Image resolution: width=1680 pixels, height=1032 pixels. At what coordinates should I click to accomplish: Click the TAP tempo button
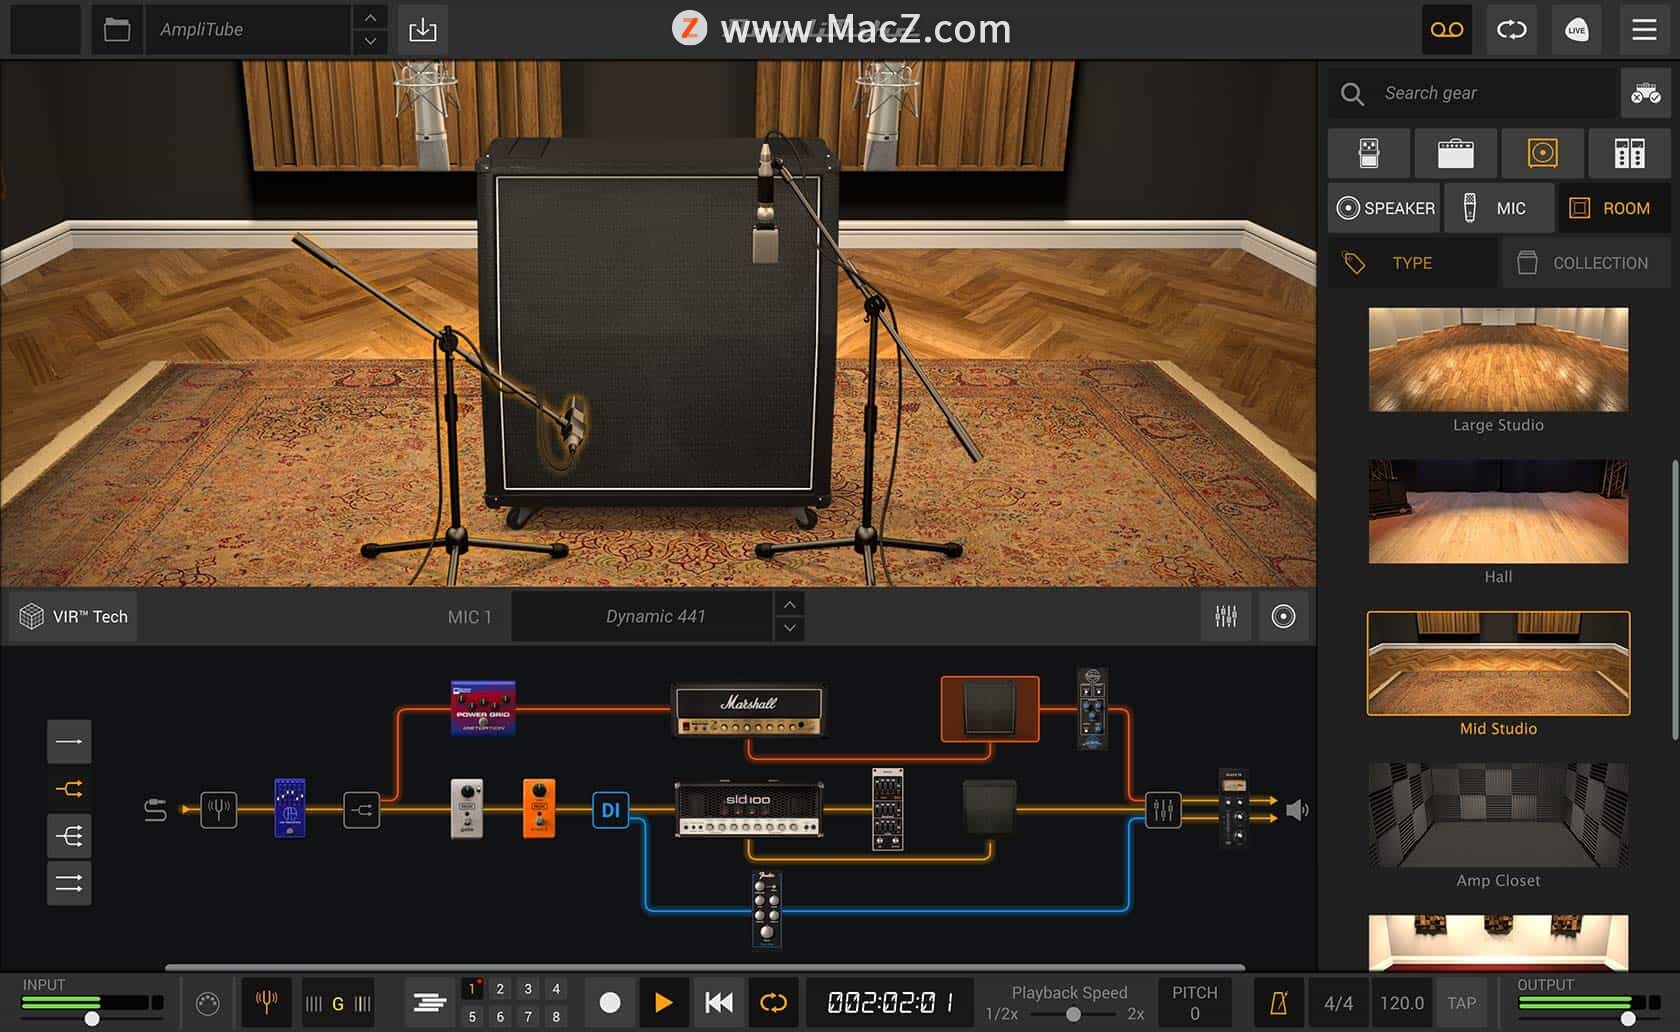point(1461,1003)
